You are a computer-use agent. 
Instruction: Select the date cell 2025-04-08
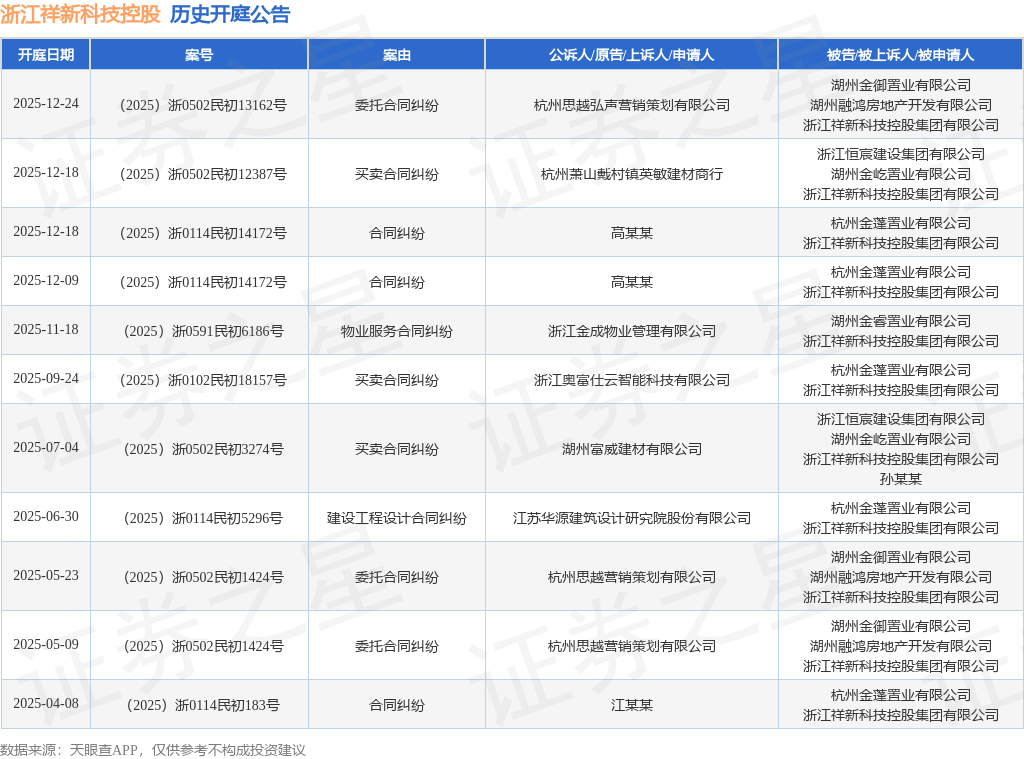coord(46,703)
